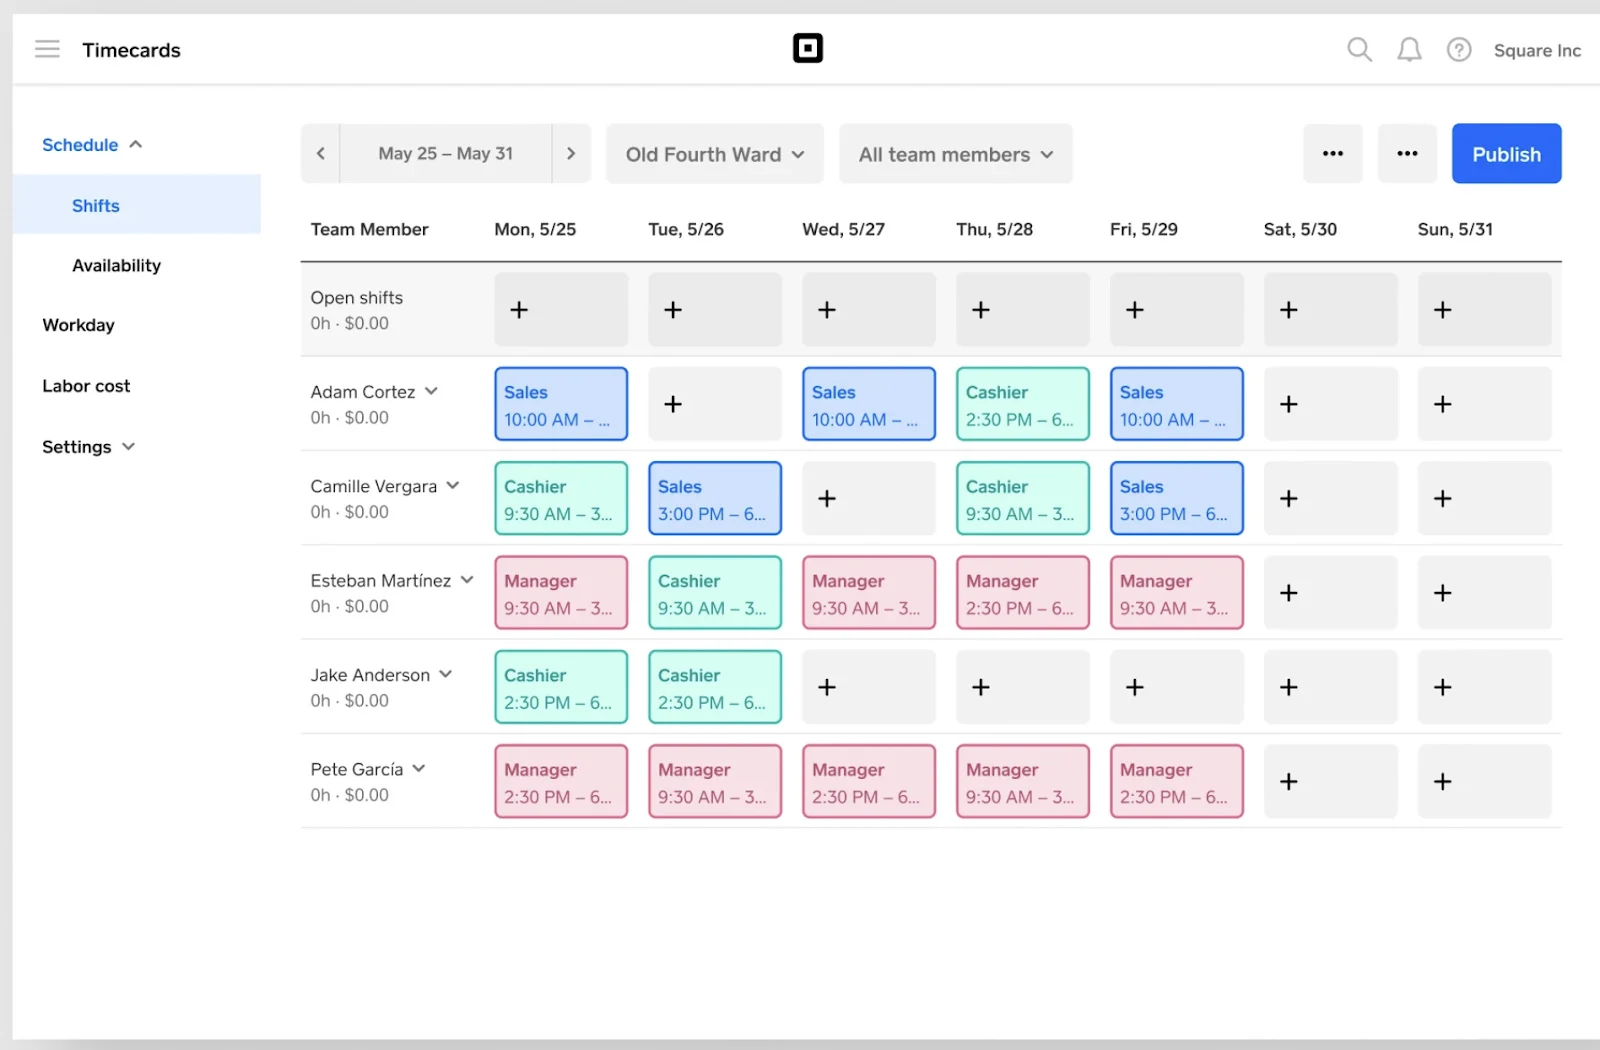
Task: Add Sunday shift for Camille Vergara
Action: pos(1485,498)
